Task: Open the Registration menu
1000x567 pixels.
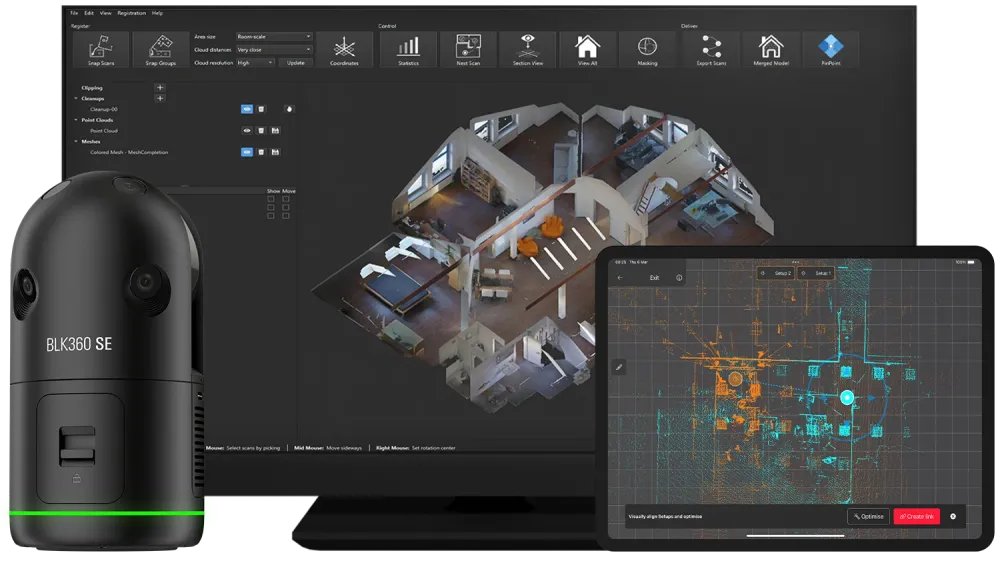Action: (x=131, y=13)
